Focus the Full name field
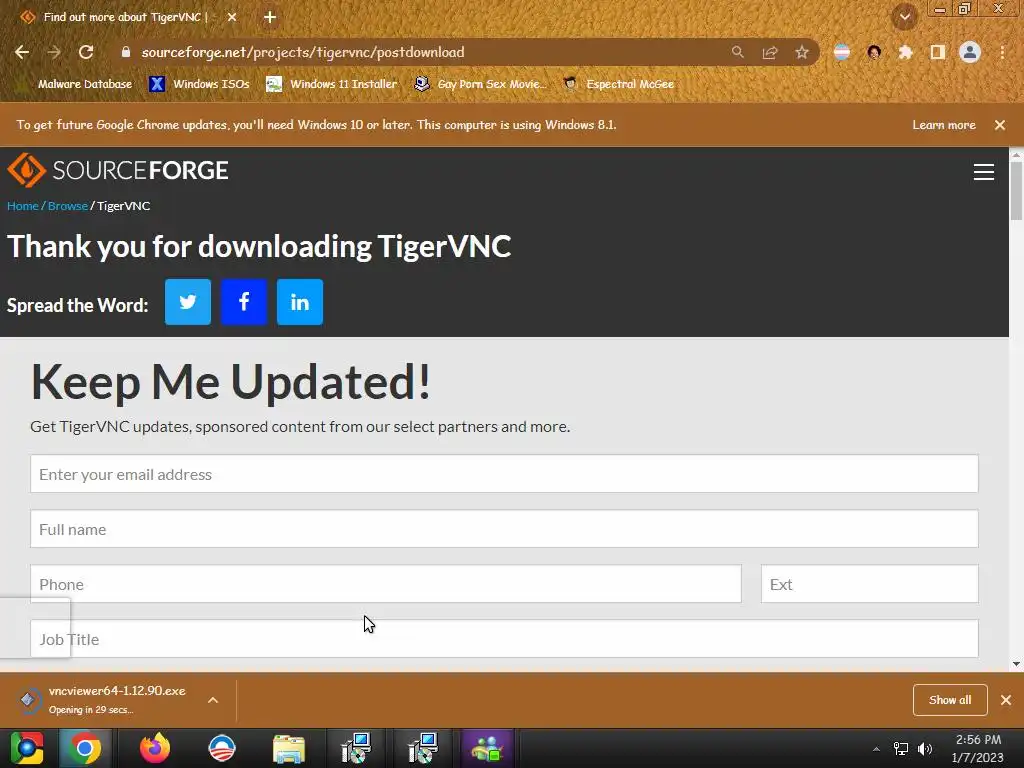Viewport: 1024px width, 768px height. (x=504, y=528)
